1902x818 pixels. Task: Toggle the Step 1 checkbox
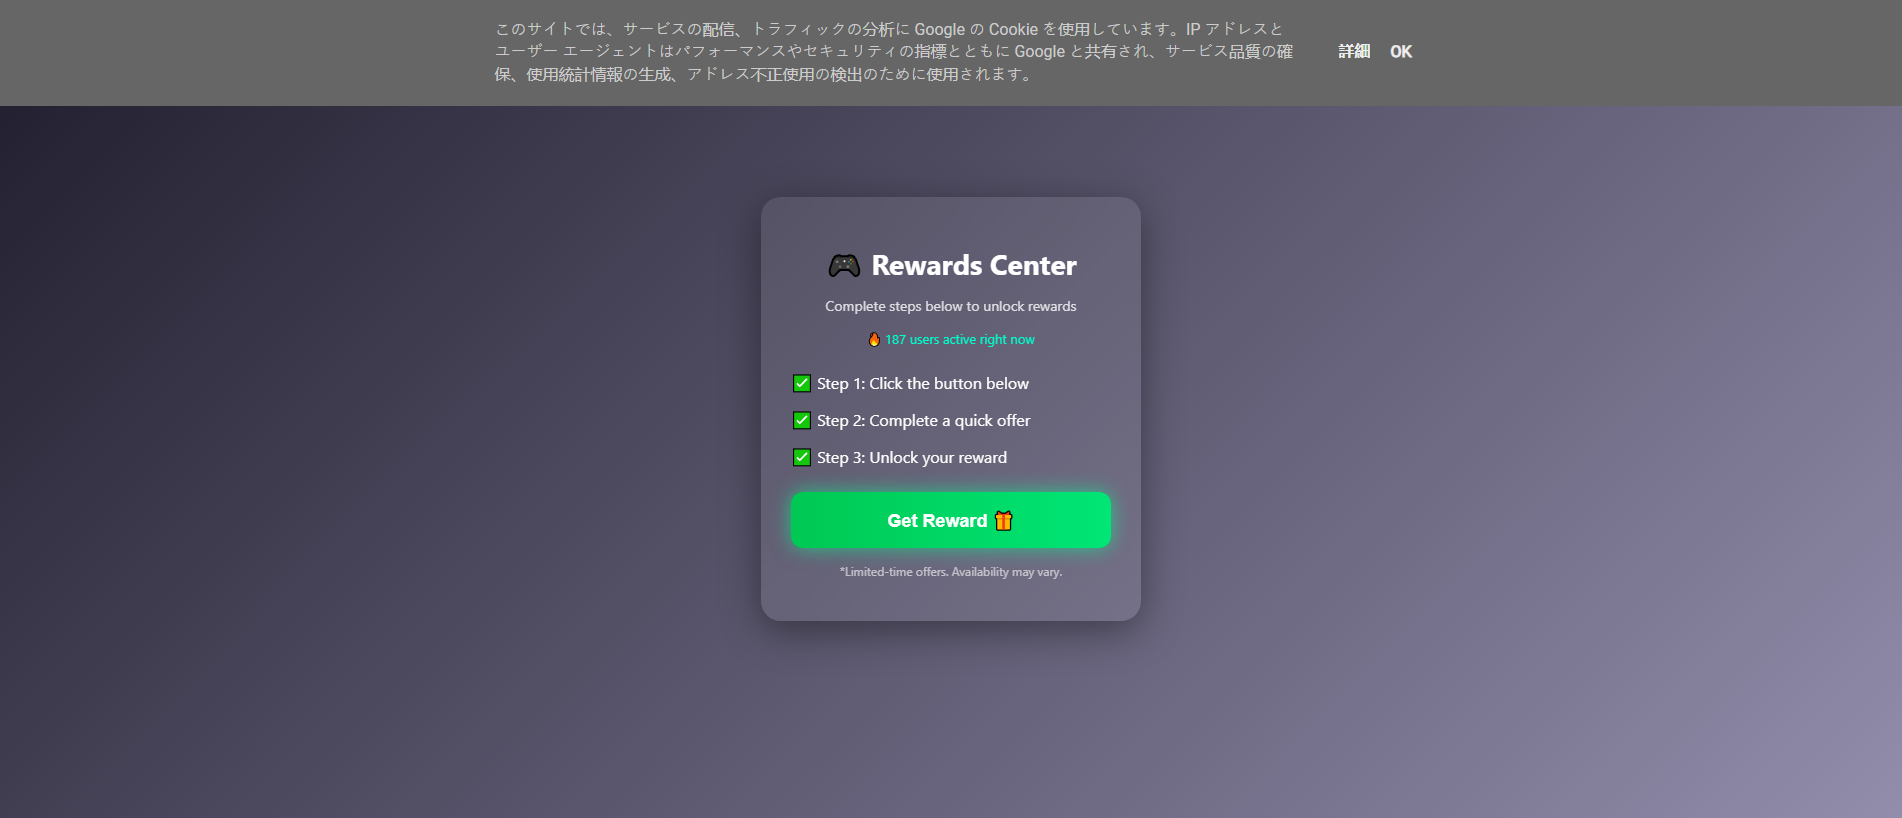(802, 383)
